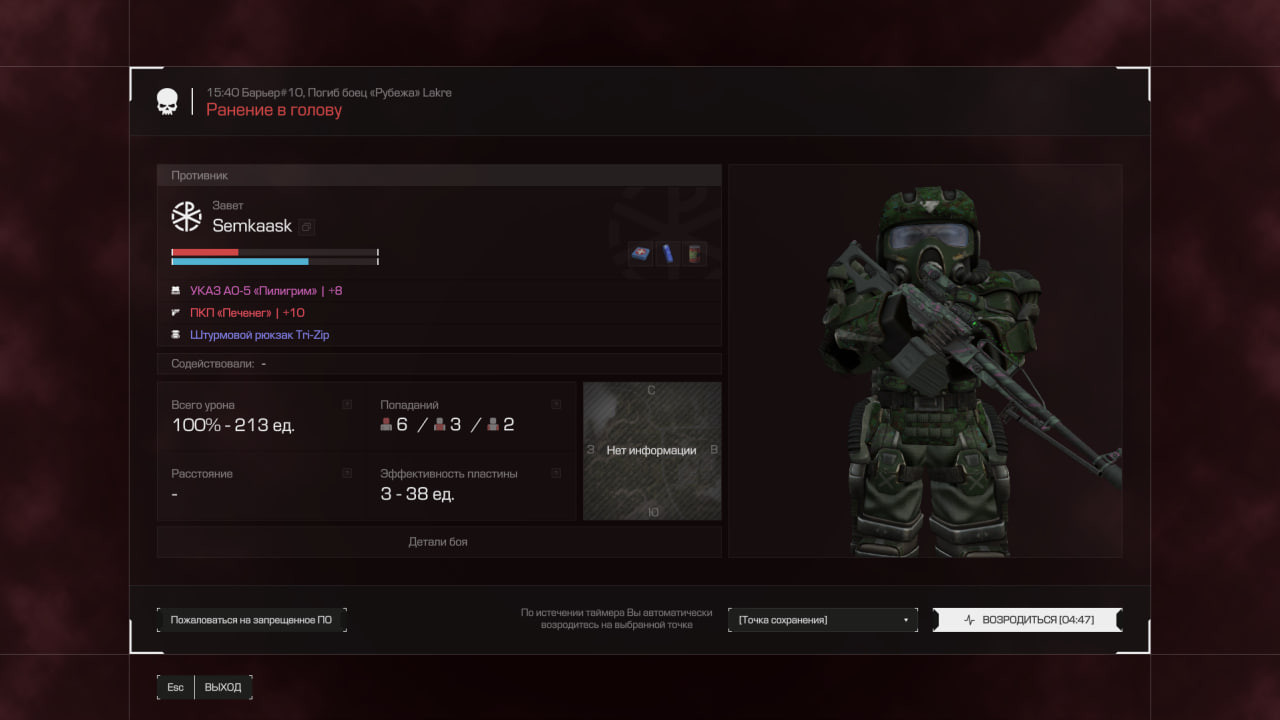Click the enemy name Semkaask
Screen dimensions: 1280x720
point(252,226)
